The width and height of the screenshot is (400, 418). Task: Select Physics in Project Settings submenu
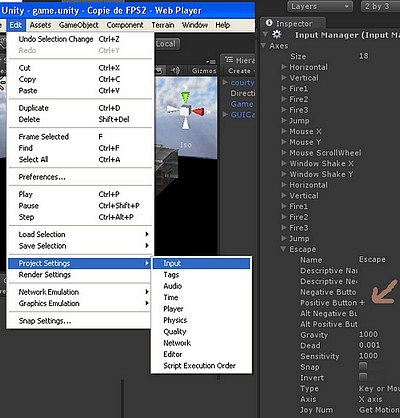point(201,320)
